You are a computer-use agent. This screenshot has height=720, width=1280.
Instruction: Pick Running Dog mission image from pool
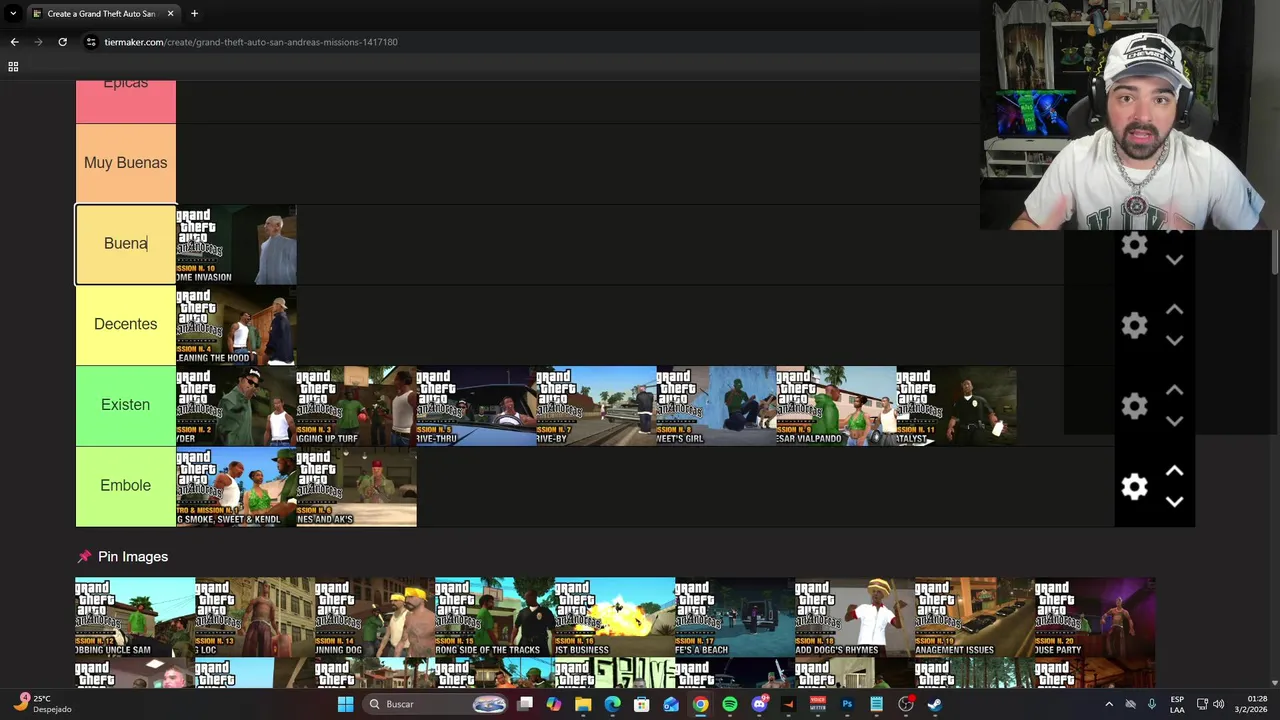click(x=375, y=617)
